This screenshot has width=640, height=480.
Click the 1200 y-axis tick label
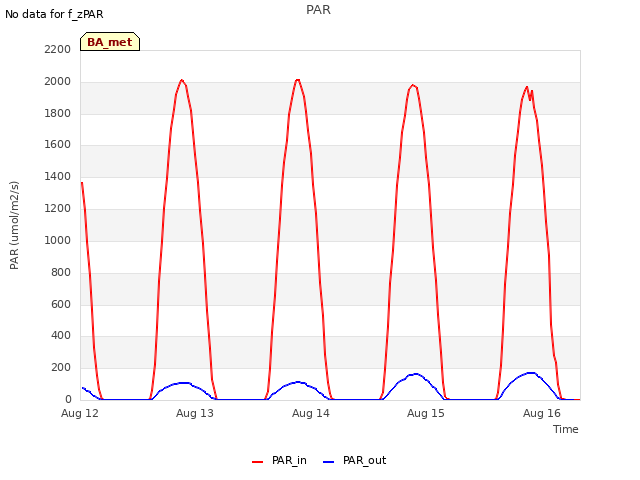pyautogui.click(x=58, y=208)
